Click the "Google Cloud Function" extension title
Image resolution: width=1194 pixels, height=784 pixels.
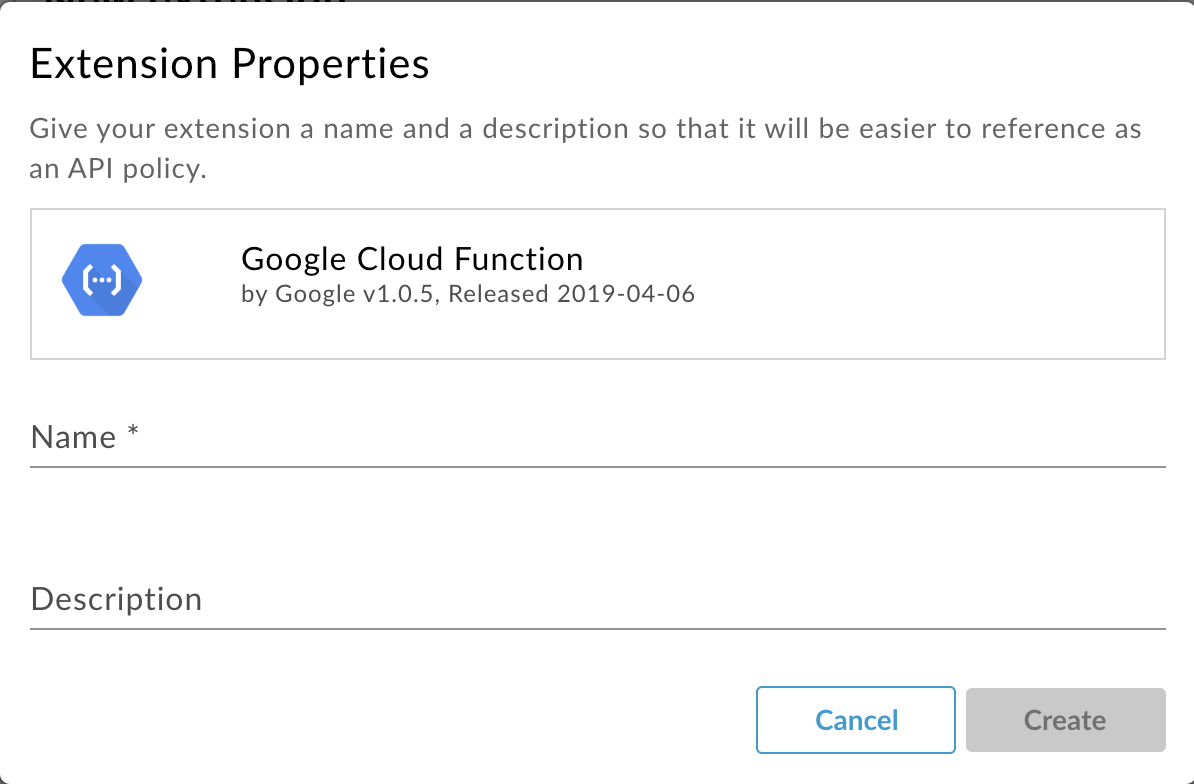pyautogui.click(x=412, y=259)
